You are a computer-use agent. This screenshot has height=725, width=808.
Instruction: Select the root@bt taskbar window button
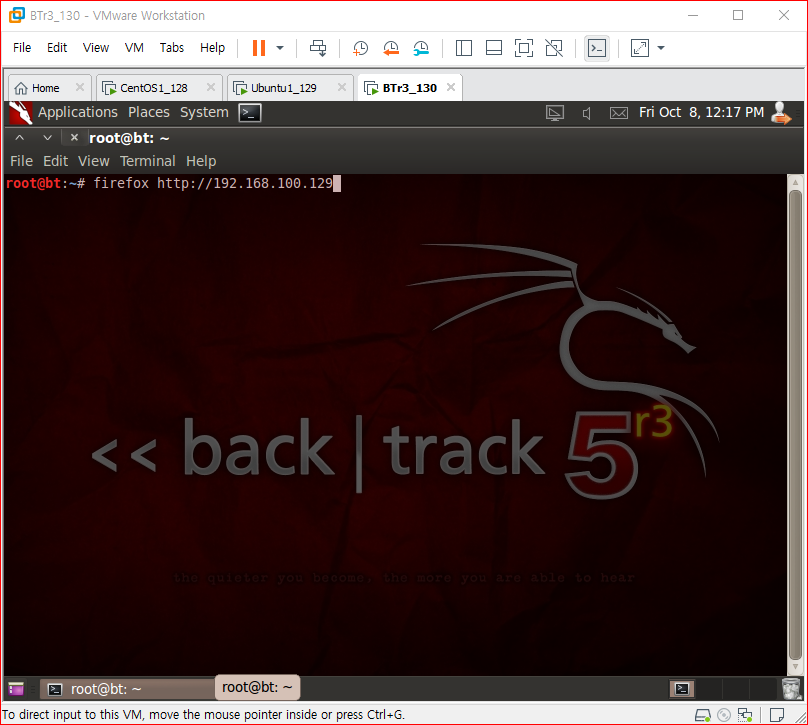pyautogui.click(x=127, y=689)
